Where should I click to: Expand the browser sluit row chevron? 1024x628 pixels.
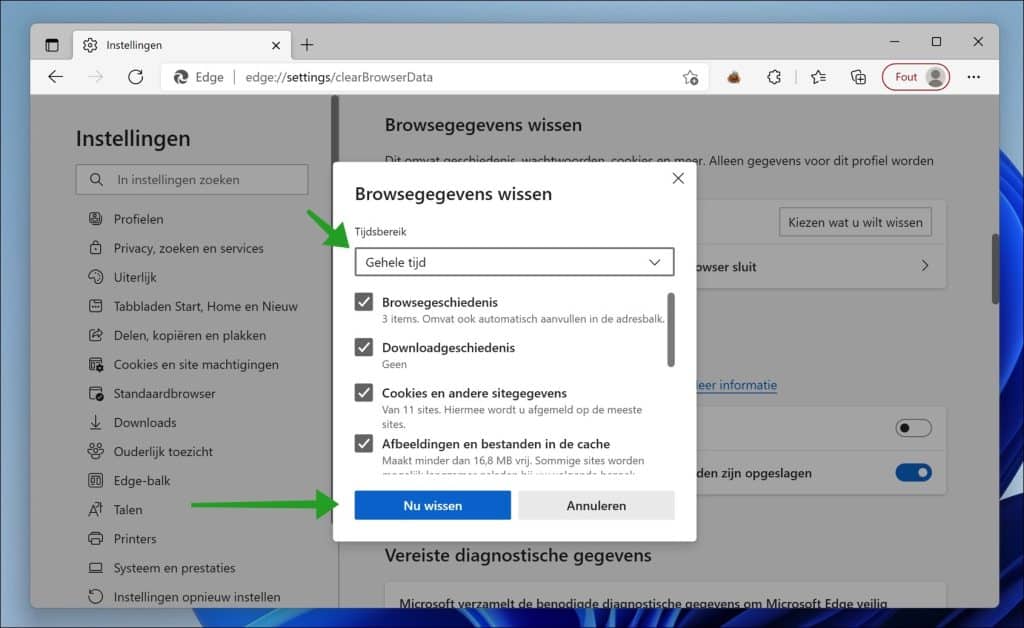click(x=925, y=266)
